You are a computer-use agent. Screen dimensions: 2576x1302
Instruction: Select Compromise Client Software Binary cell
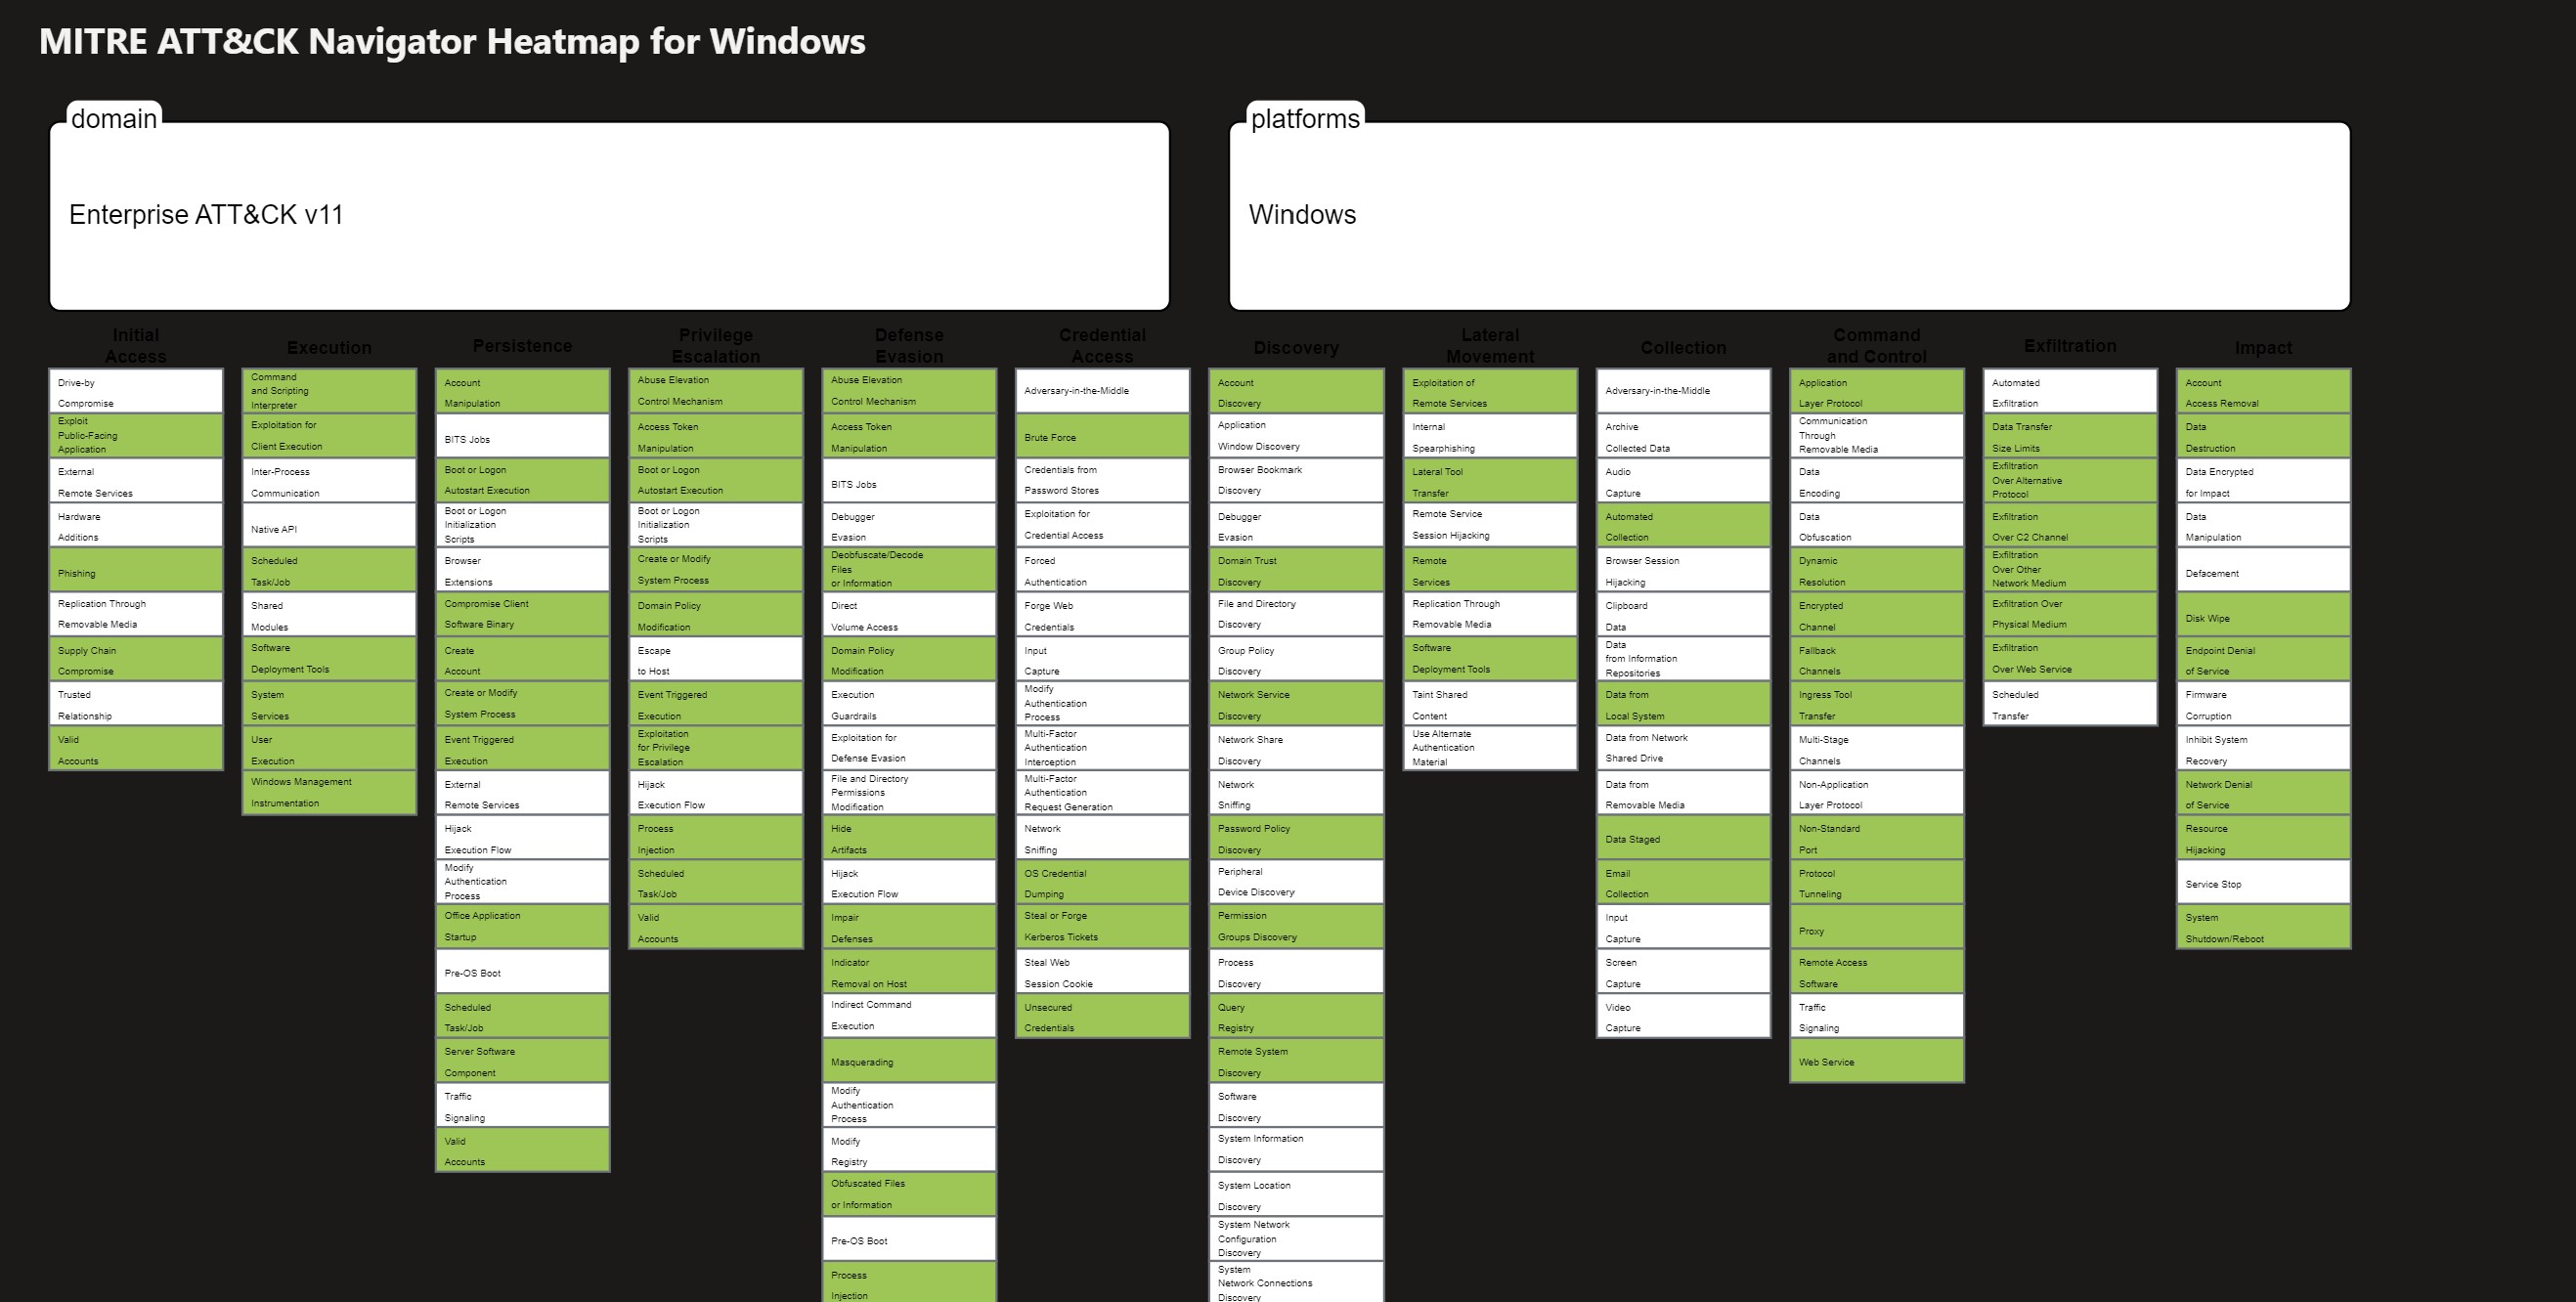click(523, 615)
